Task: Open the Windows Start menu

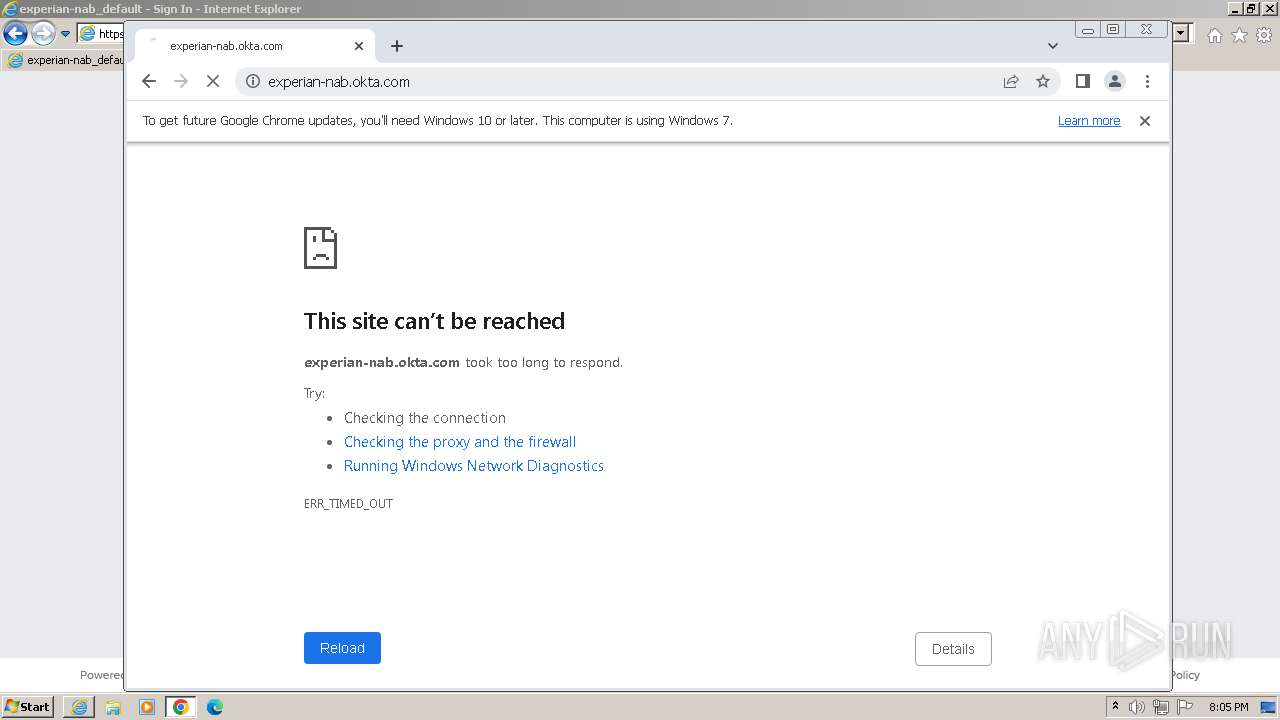Action: [28, 707]
